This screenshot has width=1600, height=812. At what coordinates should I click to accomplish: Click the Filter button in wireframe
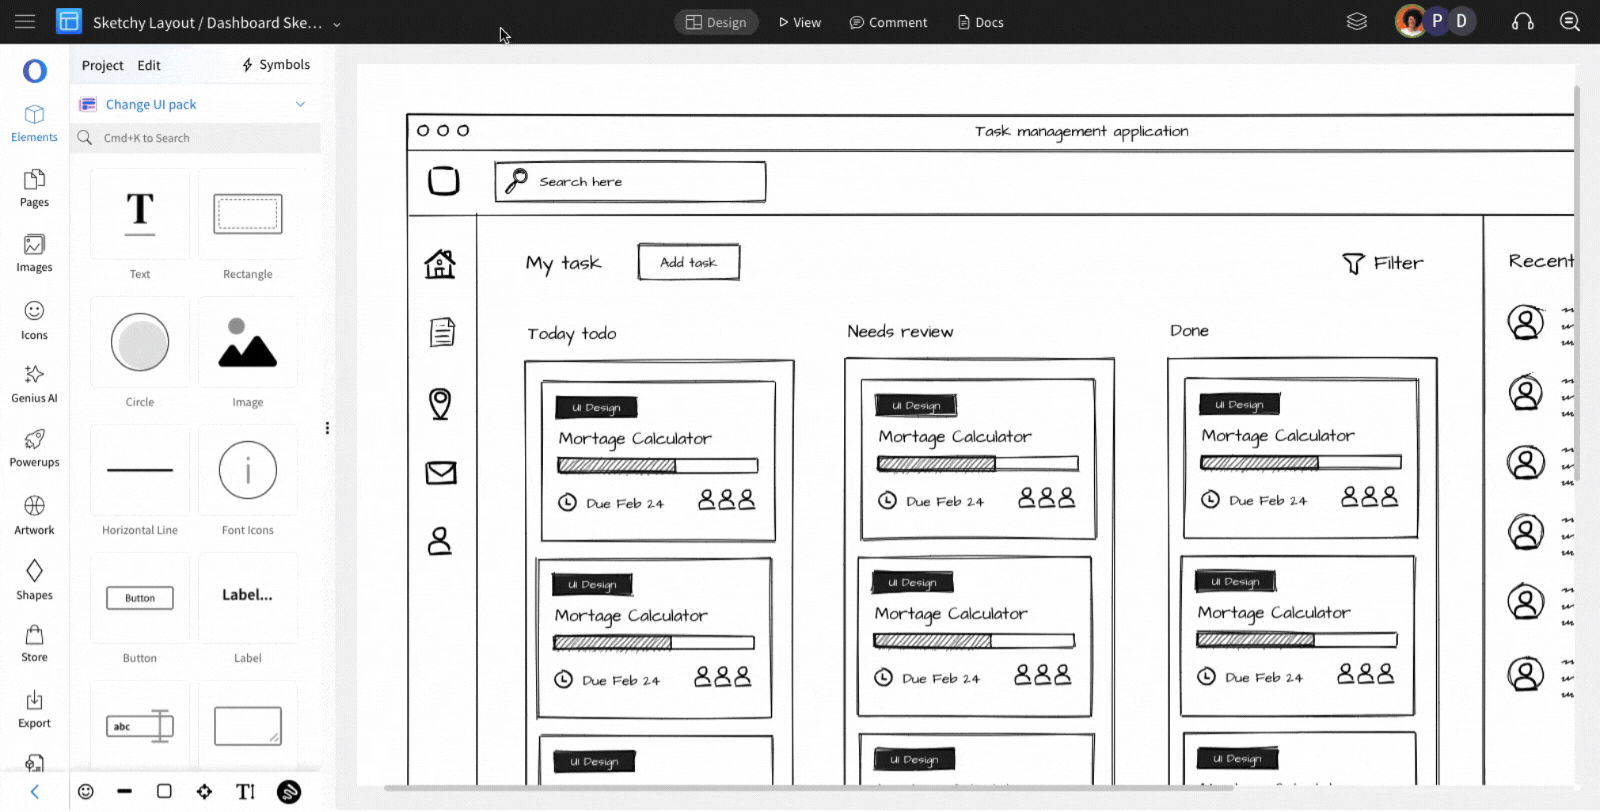[1383, 263]
